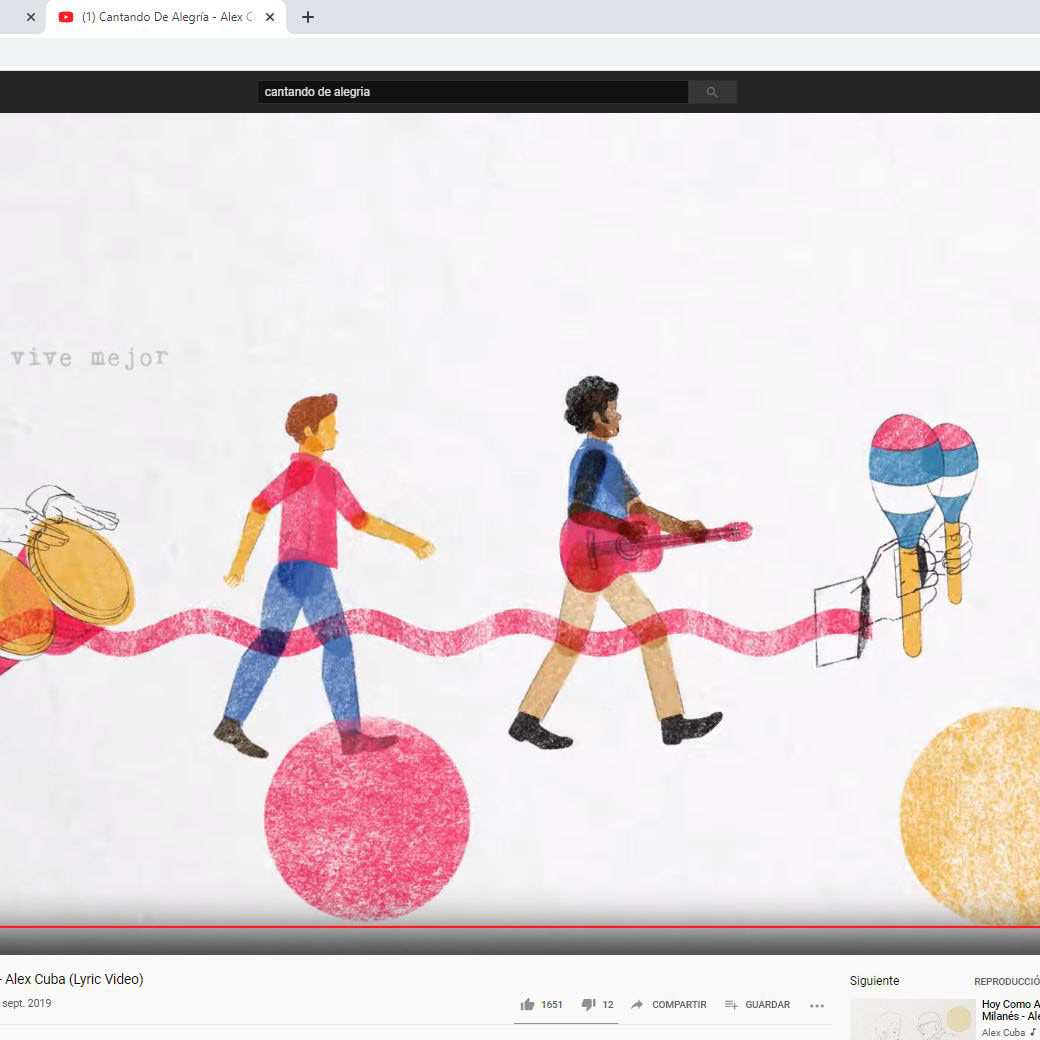Open the next video thumbnail under Siguiente
The width and height of the screenshot is (1040, 1040).
pyautogui.click(x=913, y=1020)
